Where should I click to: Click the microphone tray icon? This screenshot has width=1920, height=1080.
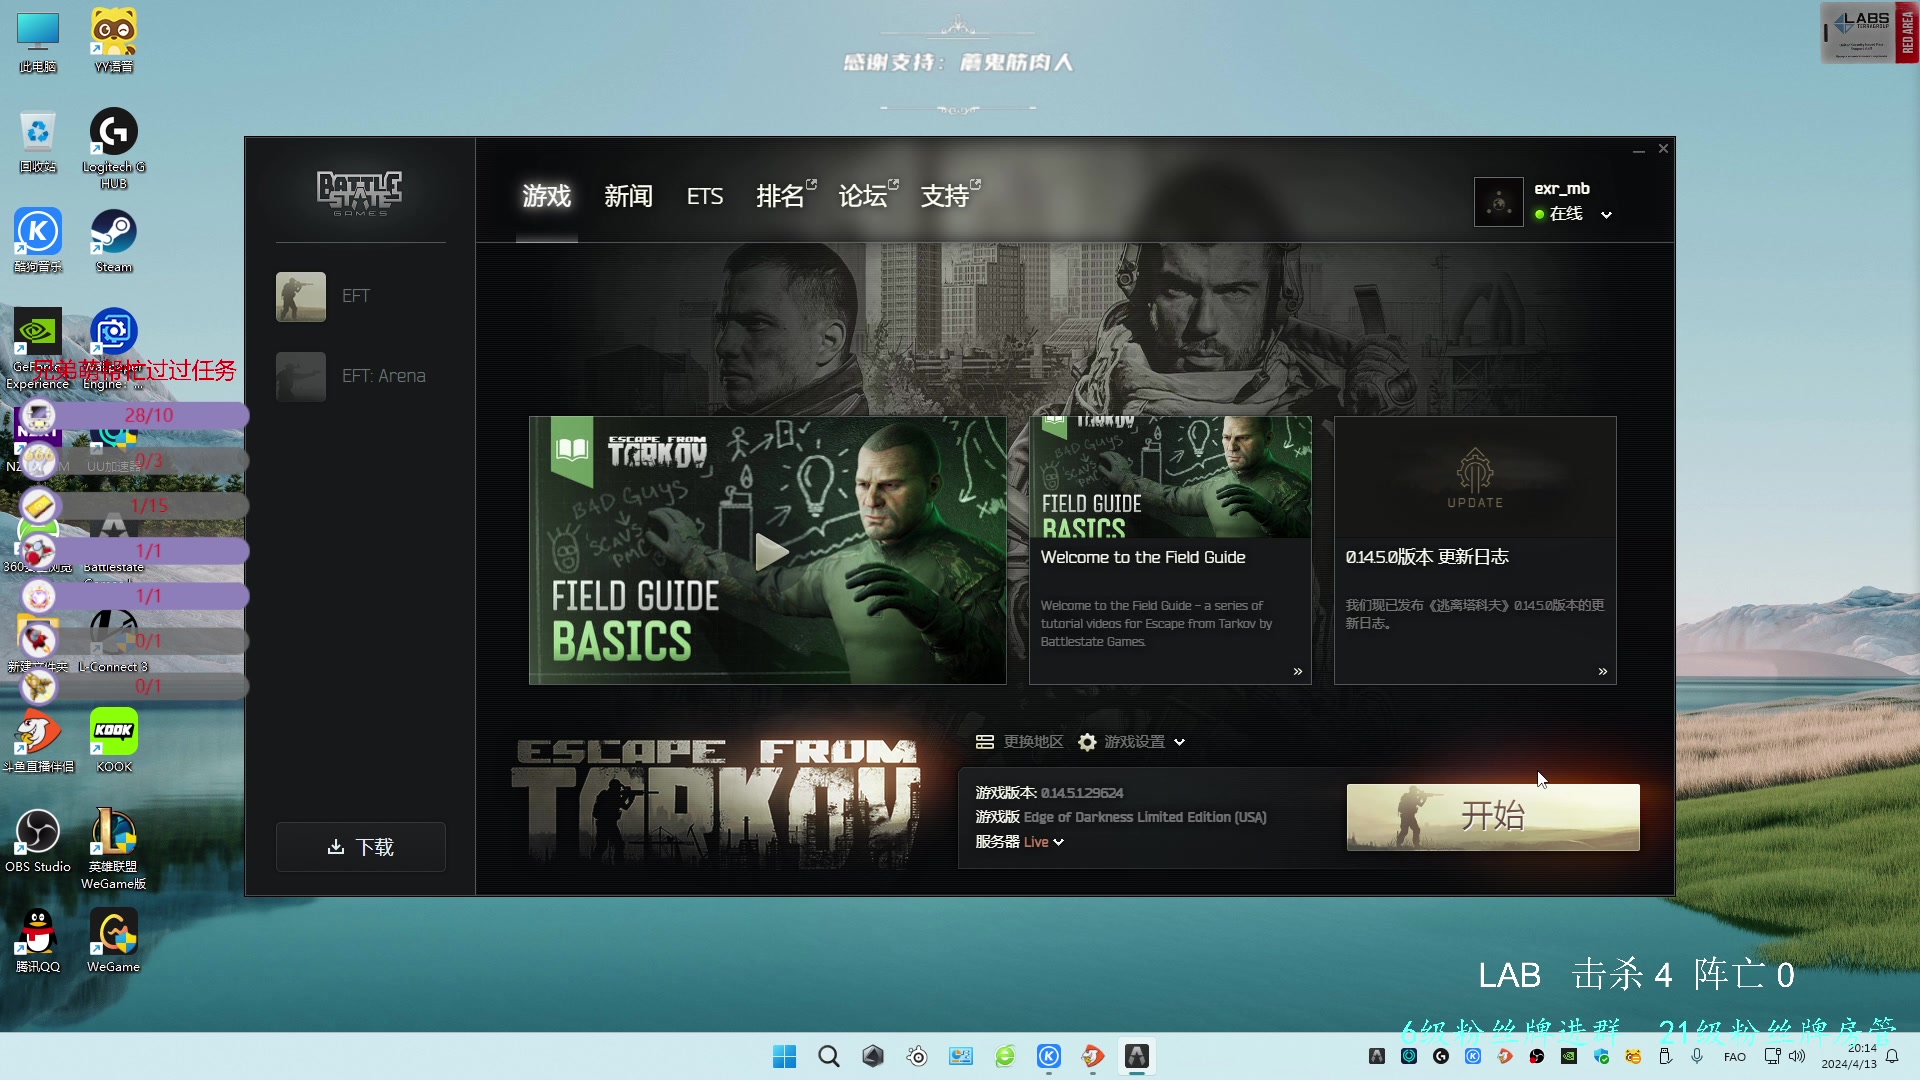1697,1056
